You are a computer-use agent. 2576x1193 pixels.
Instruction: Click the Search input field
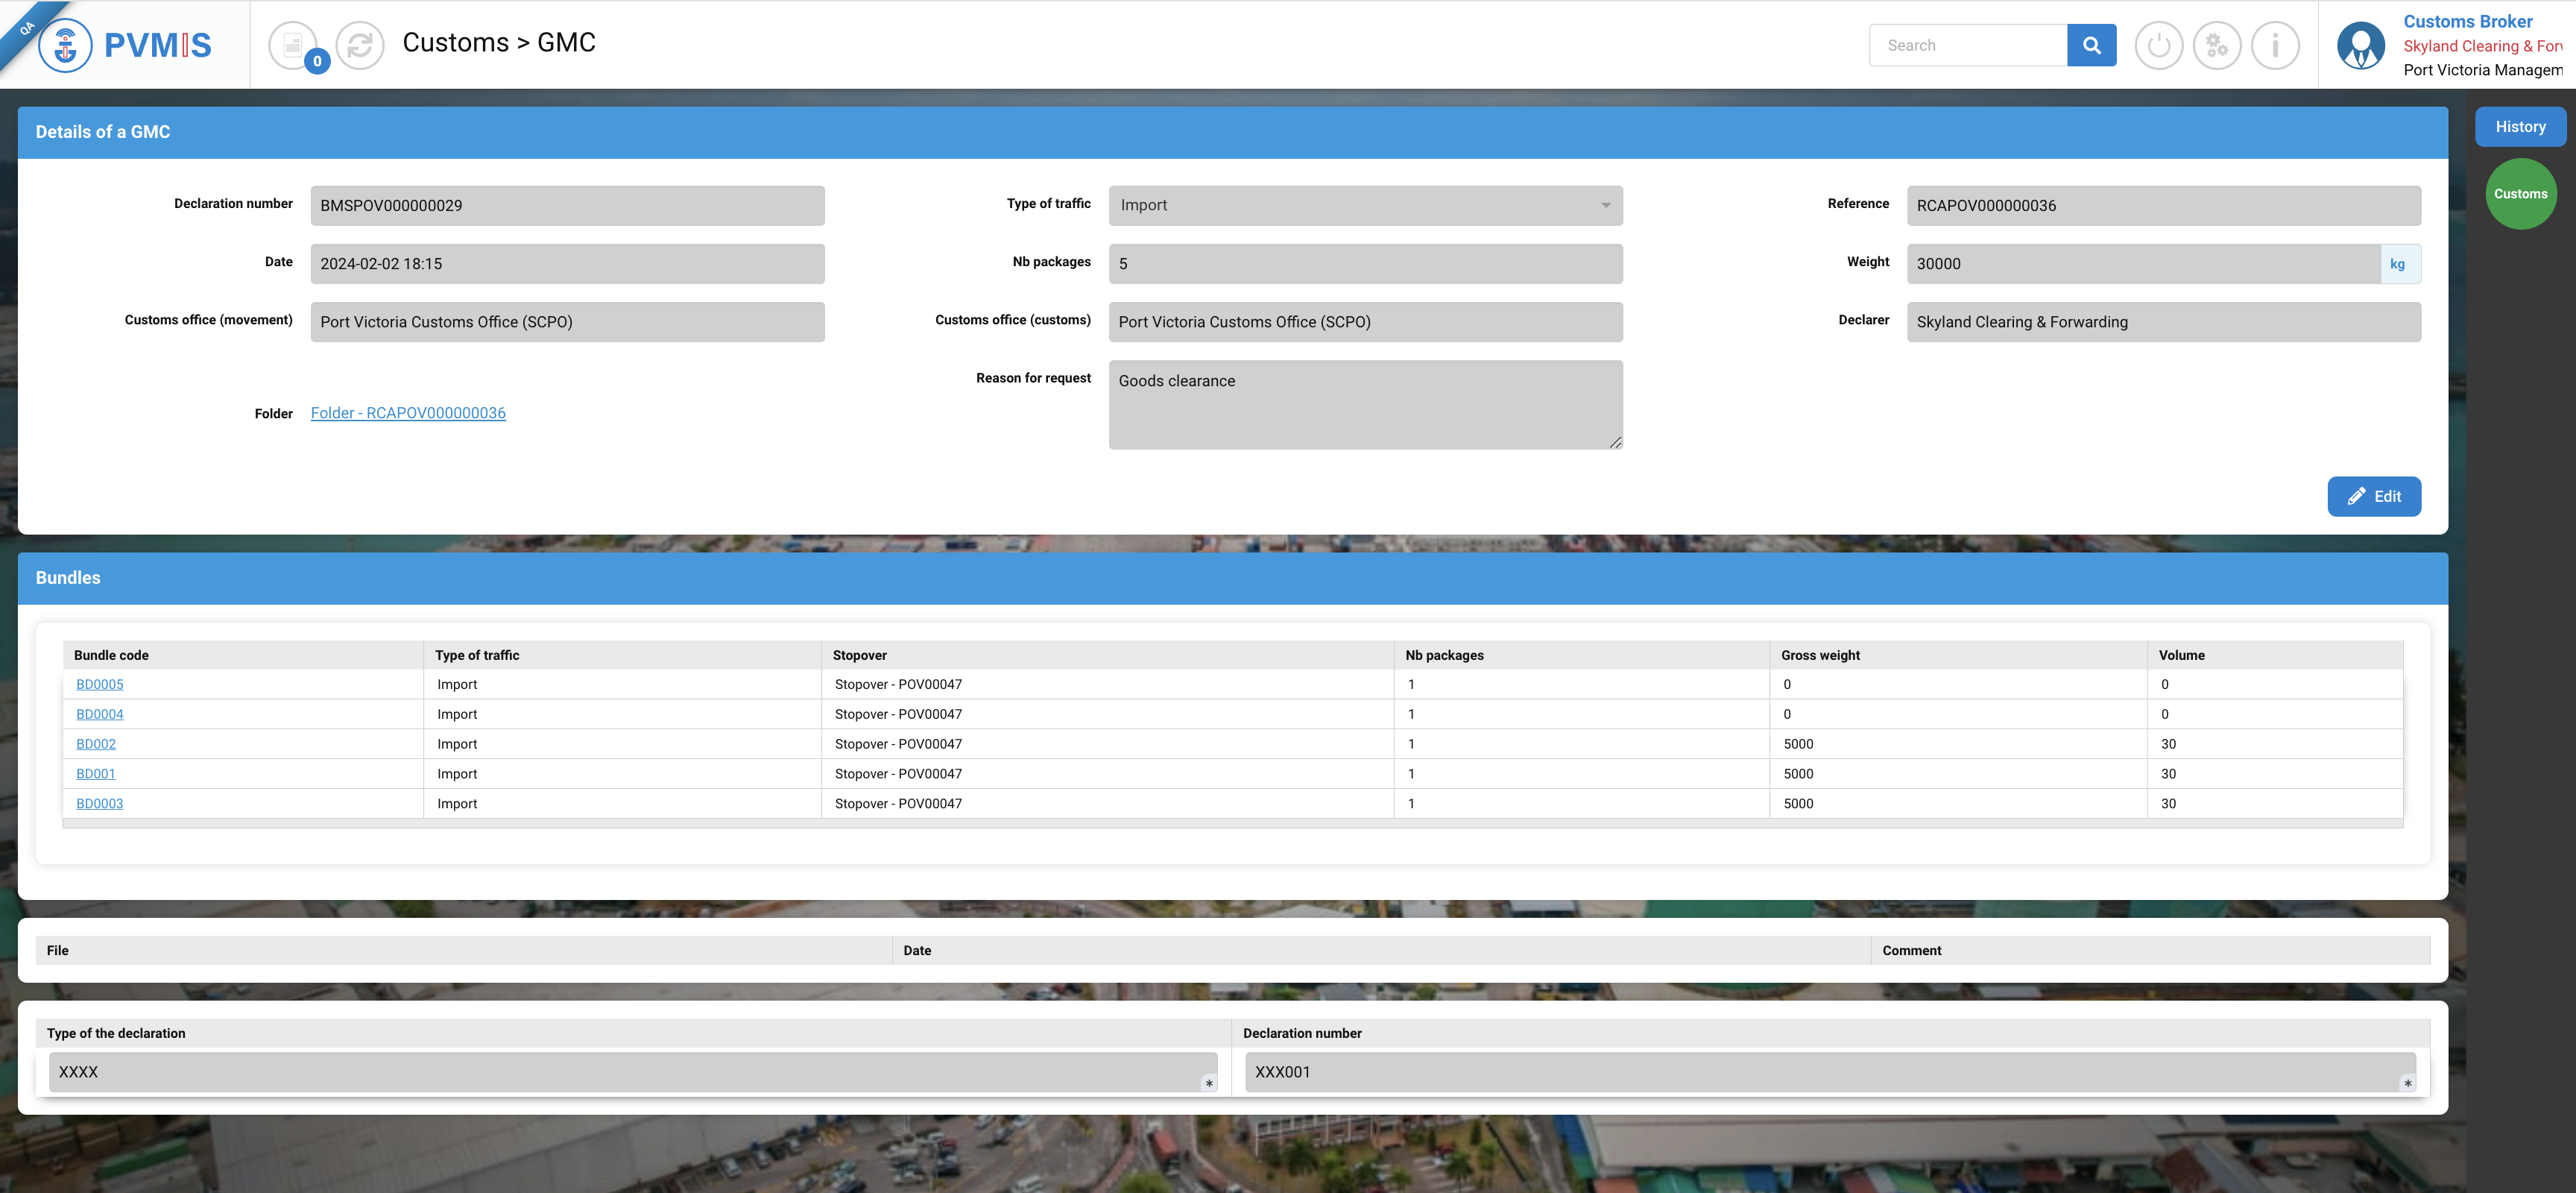coord(1967,45)
